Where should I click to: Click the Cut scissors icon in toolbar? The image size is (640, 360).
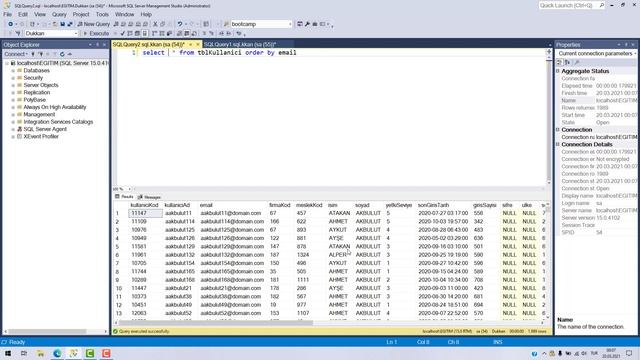click(x=155, y=24)
